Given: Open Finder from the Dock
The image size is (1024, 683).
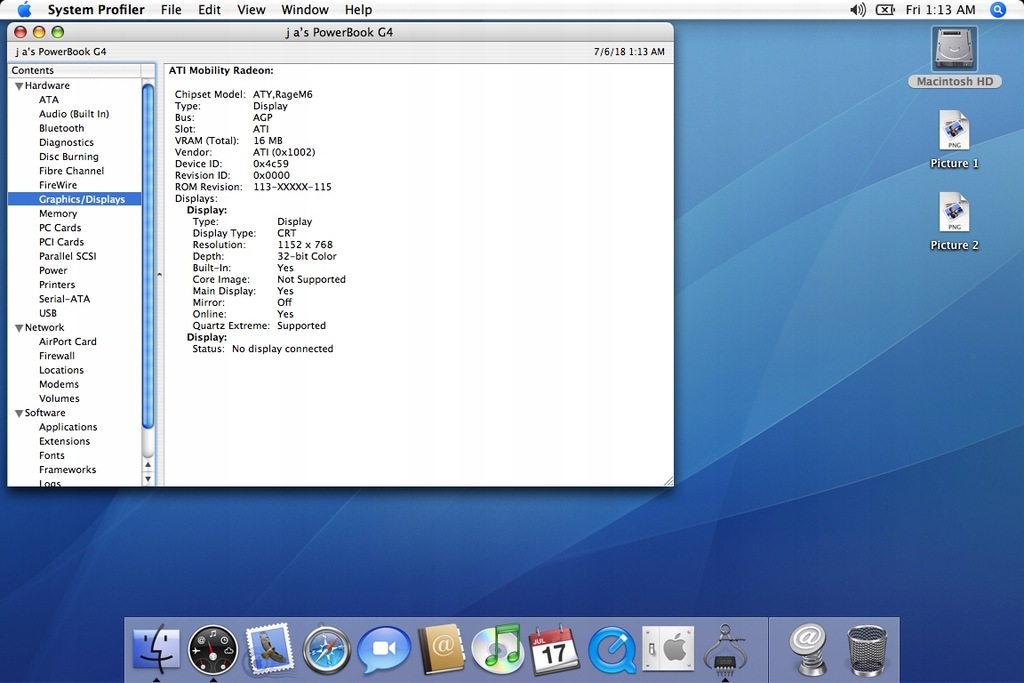Looking at the screenshot, I should pos(156,650).
